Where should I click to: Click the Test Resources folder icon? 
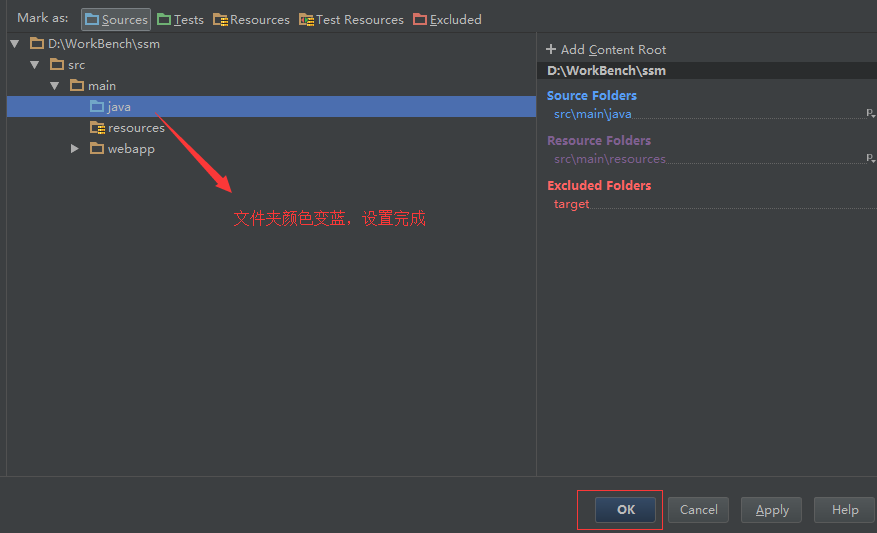coord(306,20)
